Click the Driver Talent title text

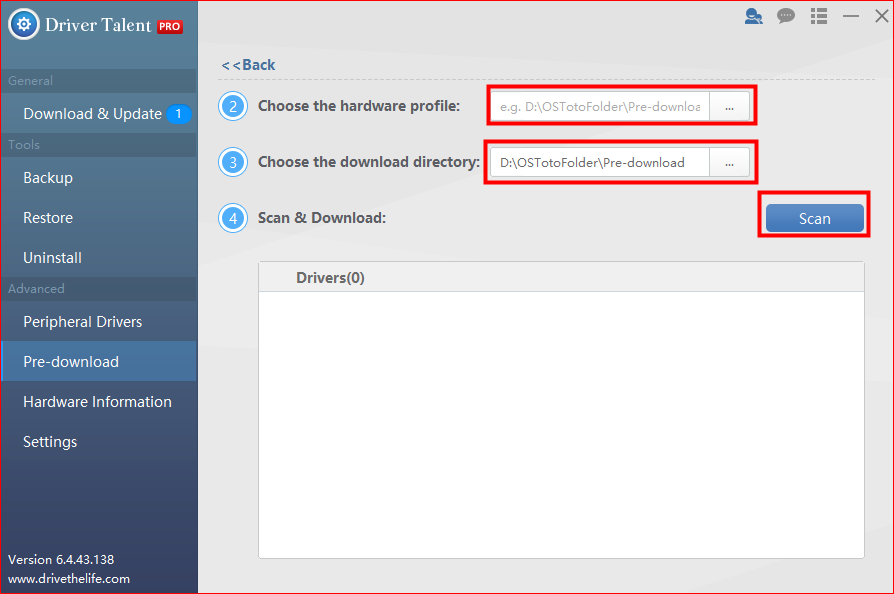pos(98,25)
